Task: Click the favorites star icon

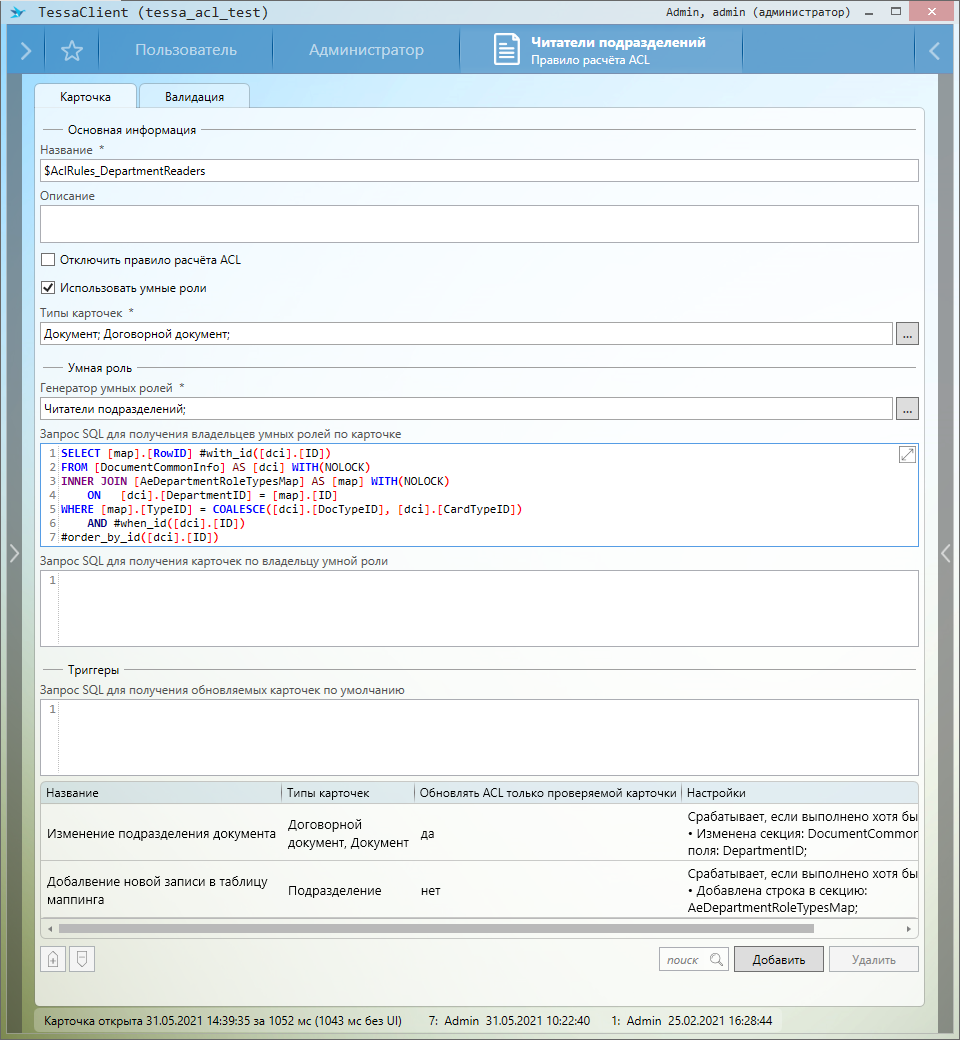Action: pyautogui.click(x=71, y=51)
